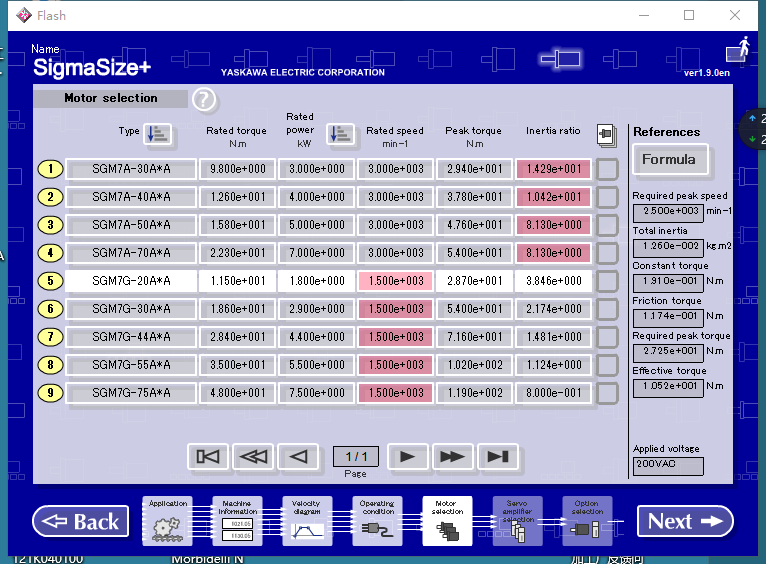Select motor number 3 yellow badge

click(x=50, y=225)
